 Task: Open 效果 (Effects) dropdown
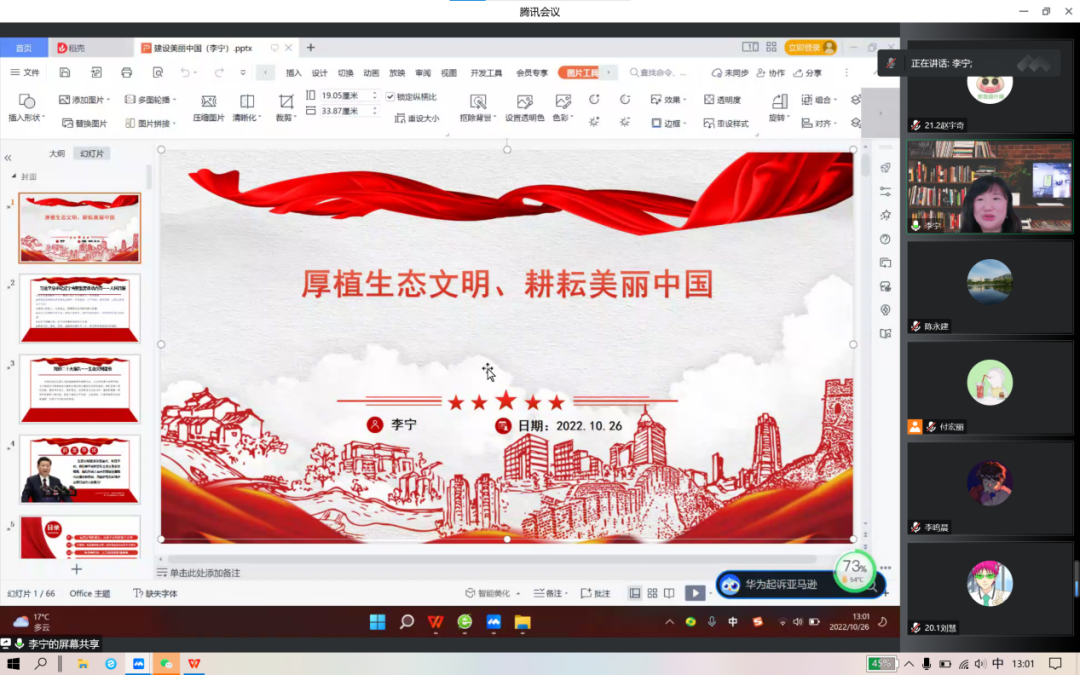click(x=668, y=100)
